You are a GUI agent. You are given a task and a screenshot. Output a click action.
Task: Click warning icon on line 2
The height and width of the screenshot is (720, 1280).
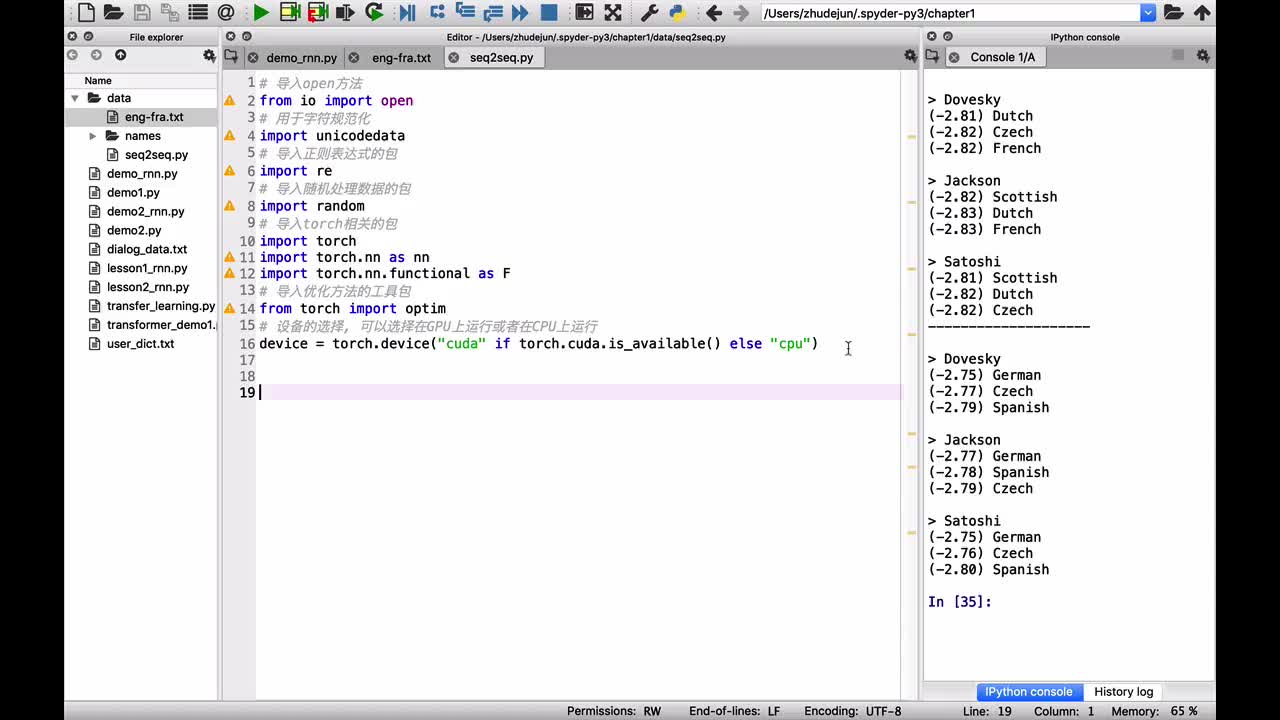click(x=229, y=101)
